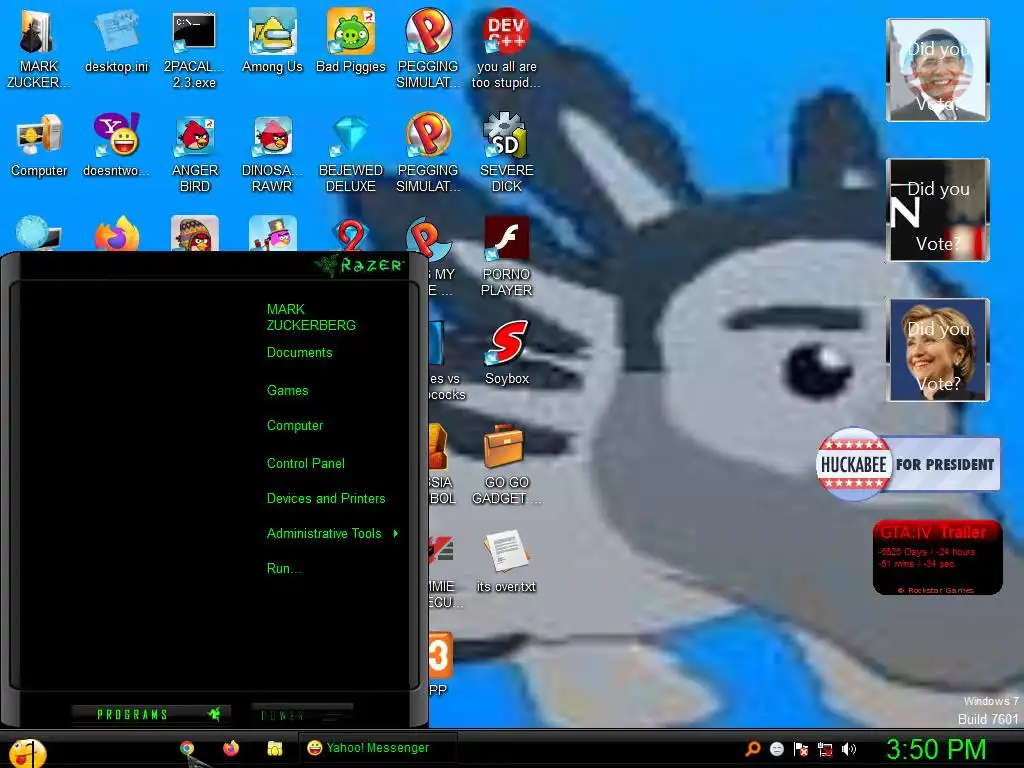Switch to Yahoo! Messenger taskbar window
Image resolution: width=1024 pixels, height=768 pixels.
(377, 748)
